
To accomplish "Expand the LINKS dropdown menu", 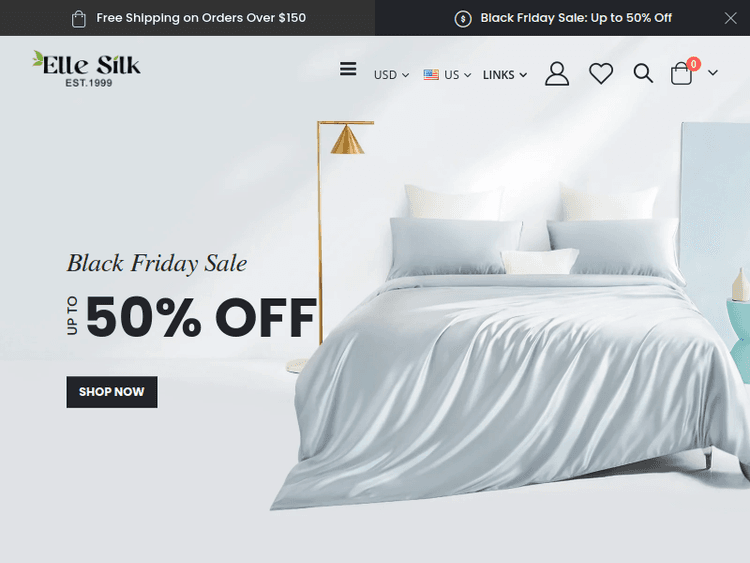I will (505, 75).
